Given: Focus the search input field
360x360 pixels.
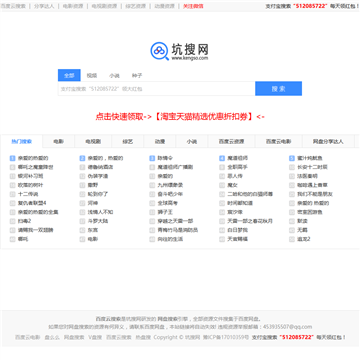Looking at the screenshot, I should point(157,89).
